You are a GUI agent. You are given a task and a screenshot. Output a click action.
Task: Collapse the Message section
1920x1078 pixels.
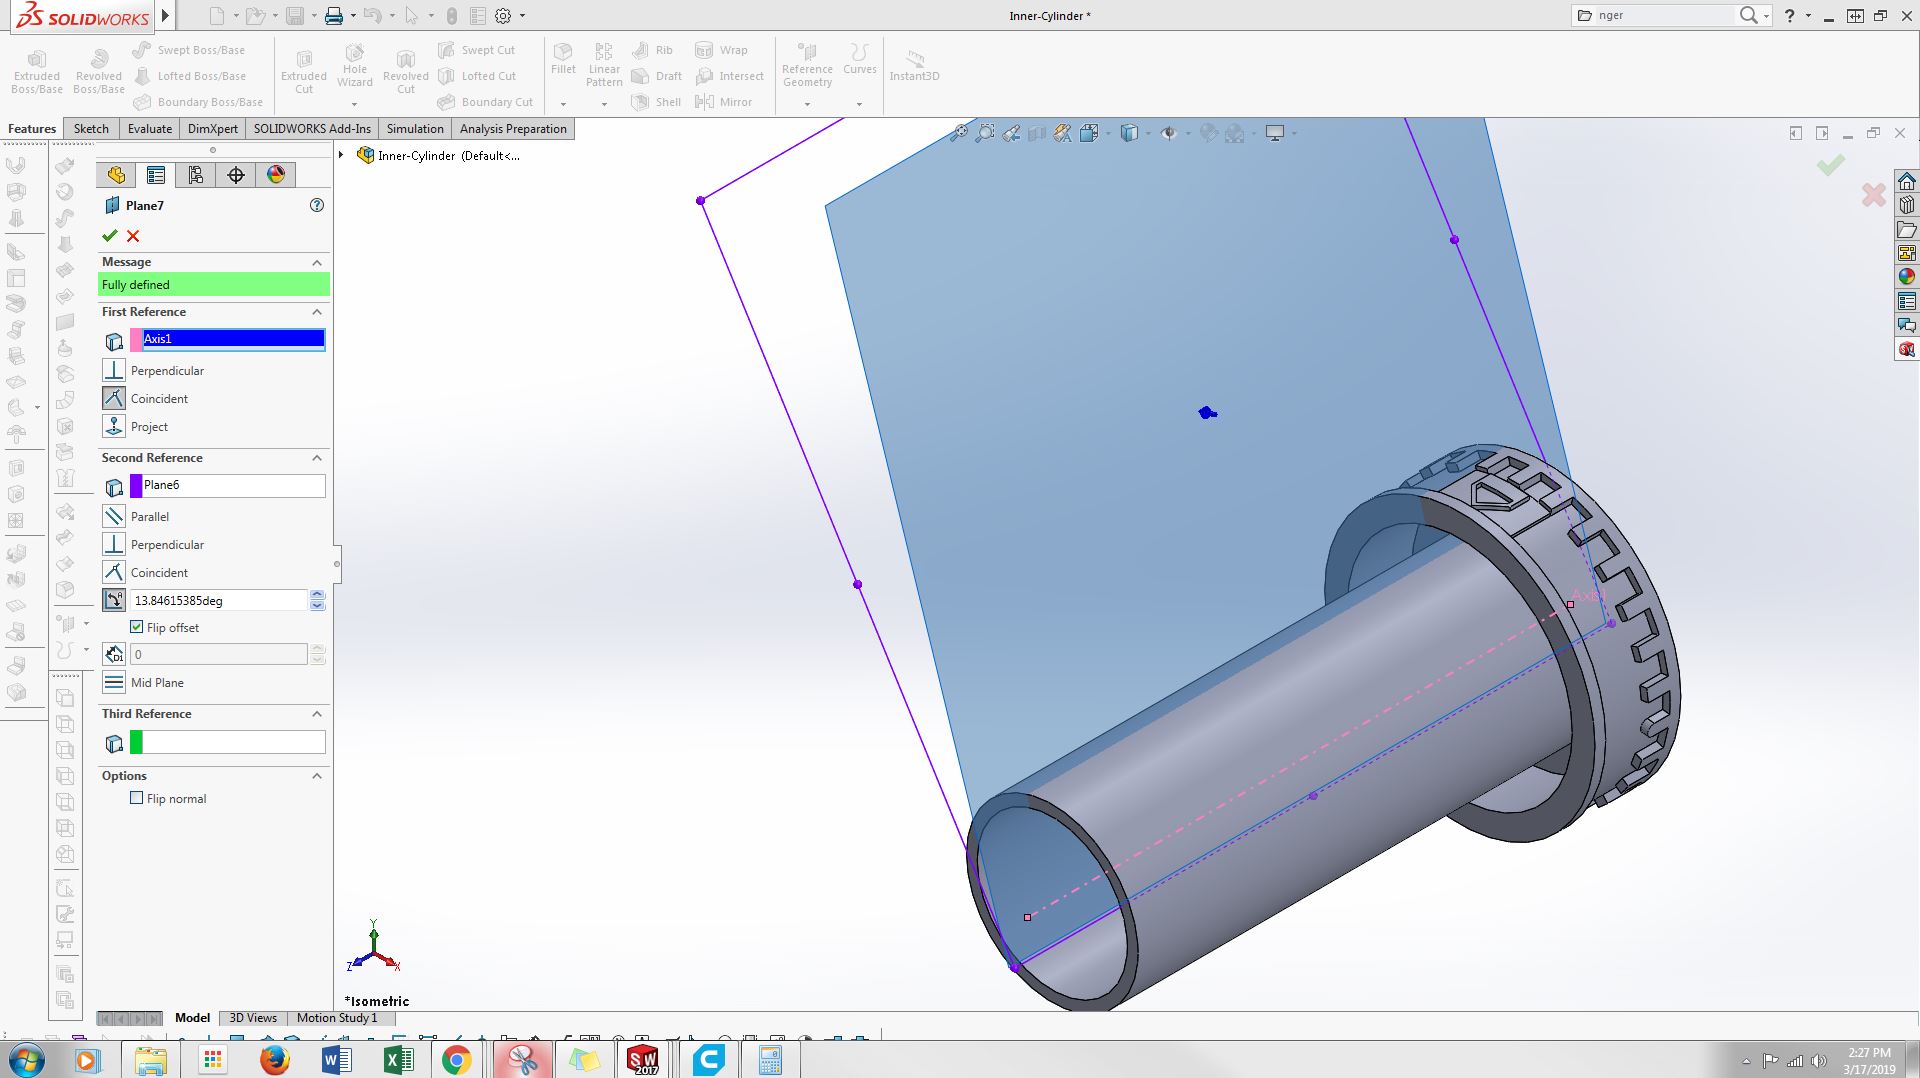point(317,262)
